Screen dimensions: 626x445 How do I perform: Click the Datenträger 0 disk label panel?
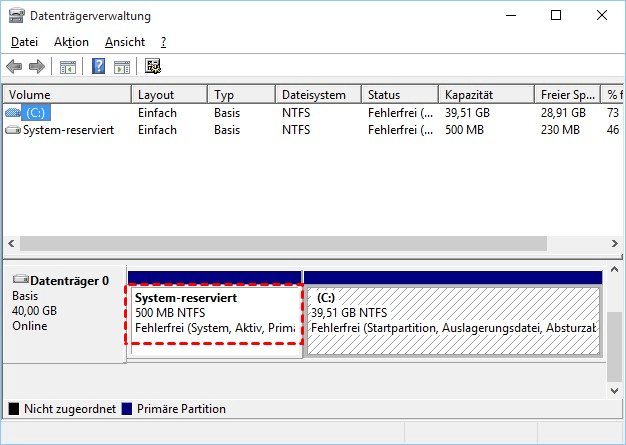pyautogui.click(x=65, y=314)
